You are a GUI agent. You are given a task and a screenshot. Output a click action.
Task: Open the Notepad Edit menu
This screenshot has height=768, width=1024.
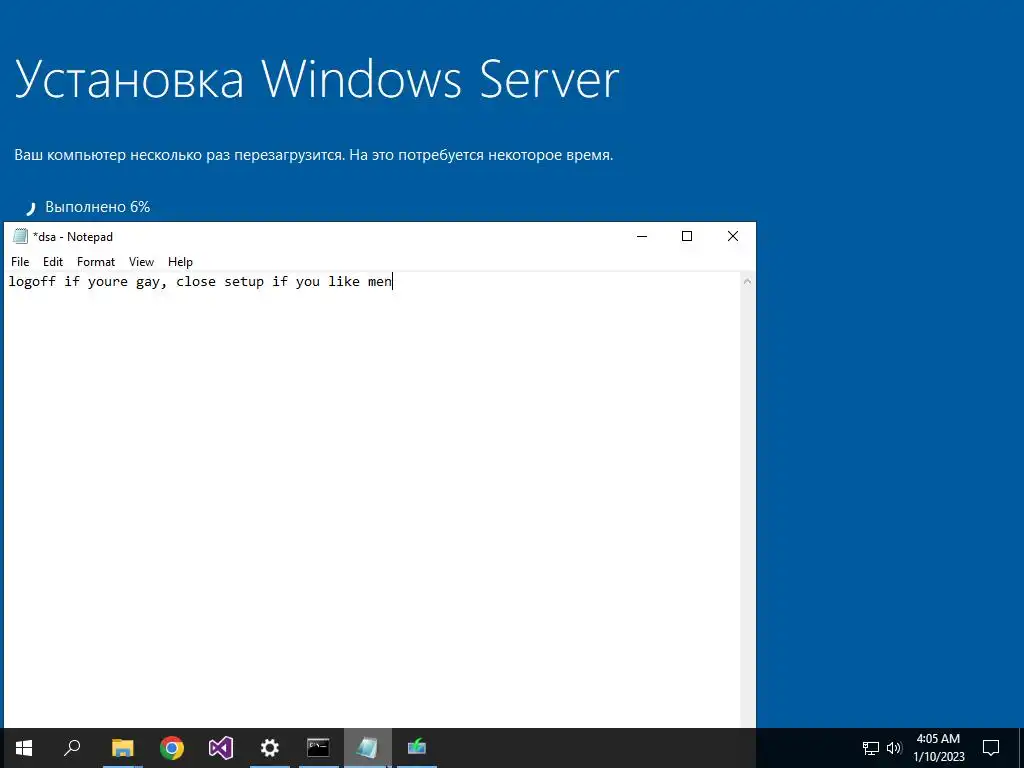53,262
